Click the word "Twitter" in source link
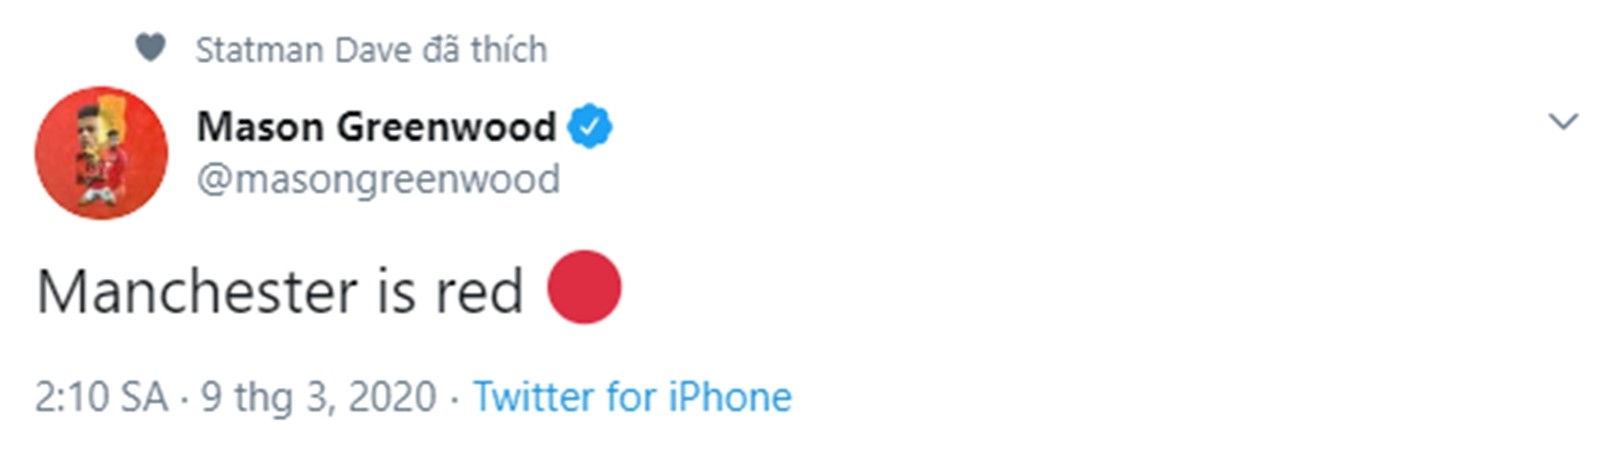The width and height of the screenshot is (1615, 450). (x=534, y=397)
